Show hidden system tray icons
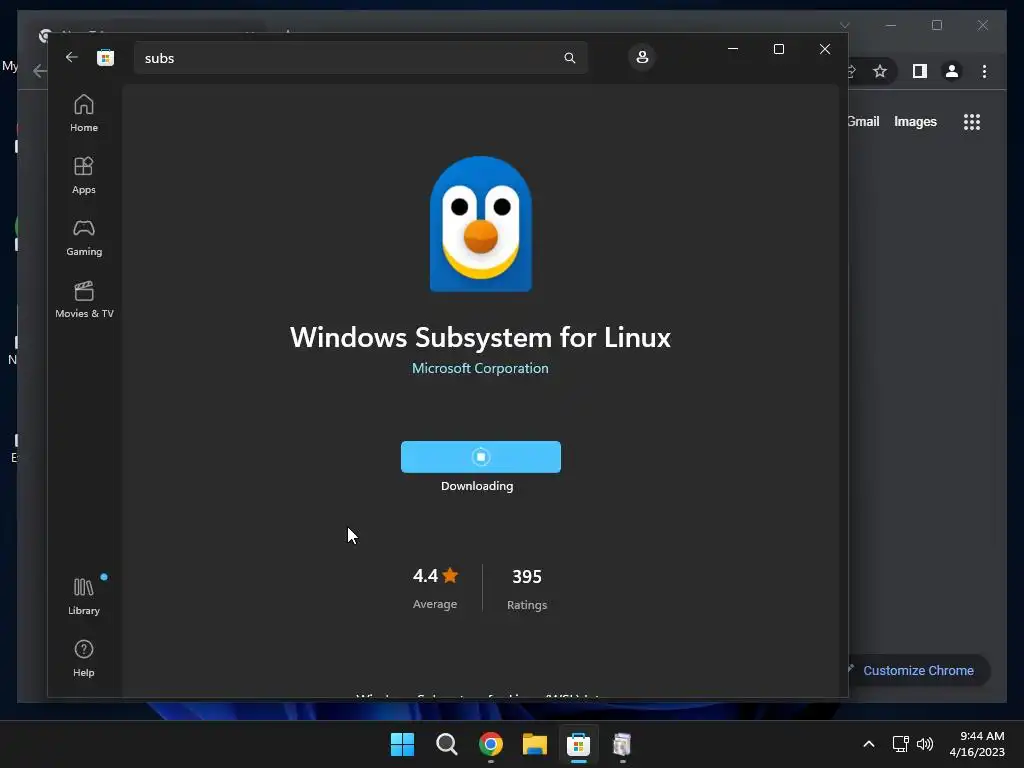1024x768 pixels. 869,744
